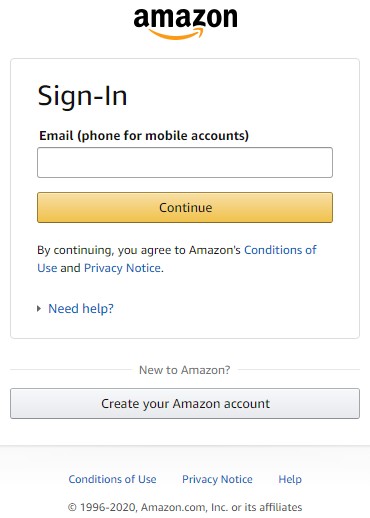Click the Email (phone for mobile accounts) label

click(144, 136)
